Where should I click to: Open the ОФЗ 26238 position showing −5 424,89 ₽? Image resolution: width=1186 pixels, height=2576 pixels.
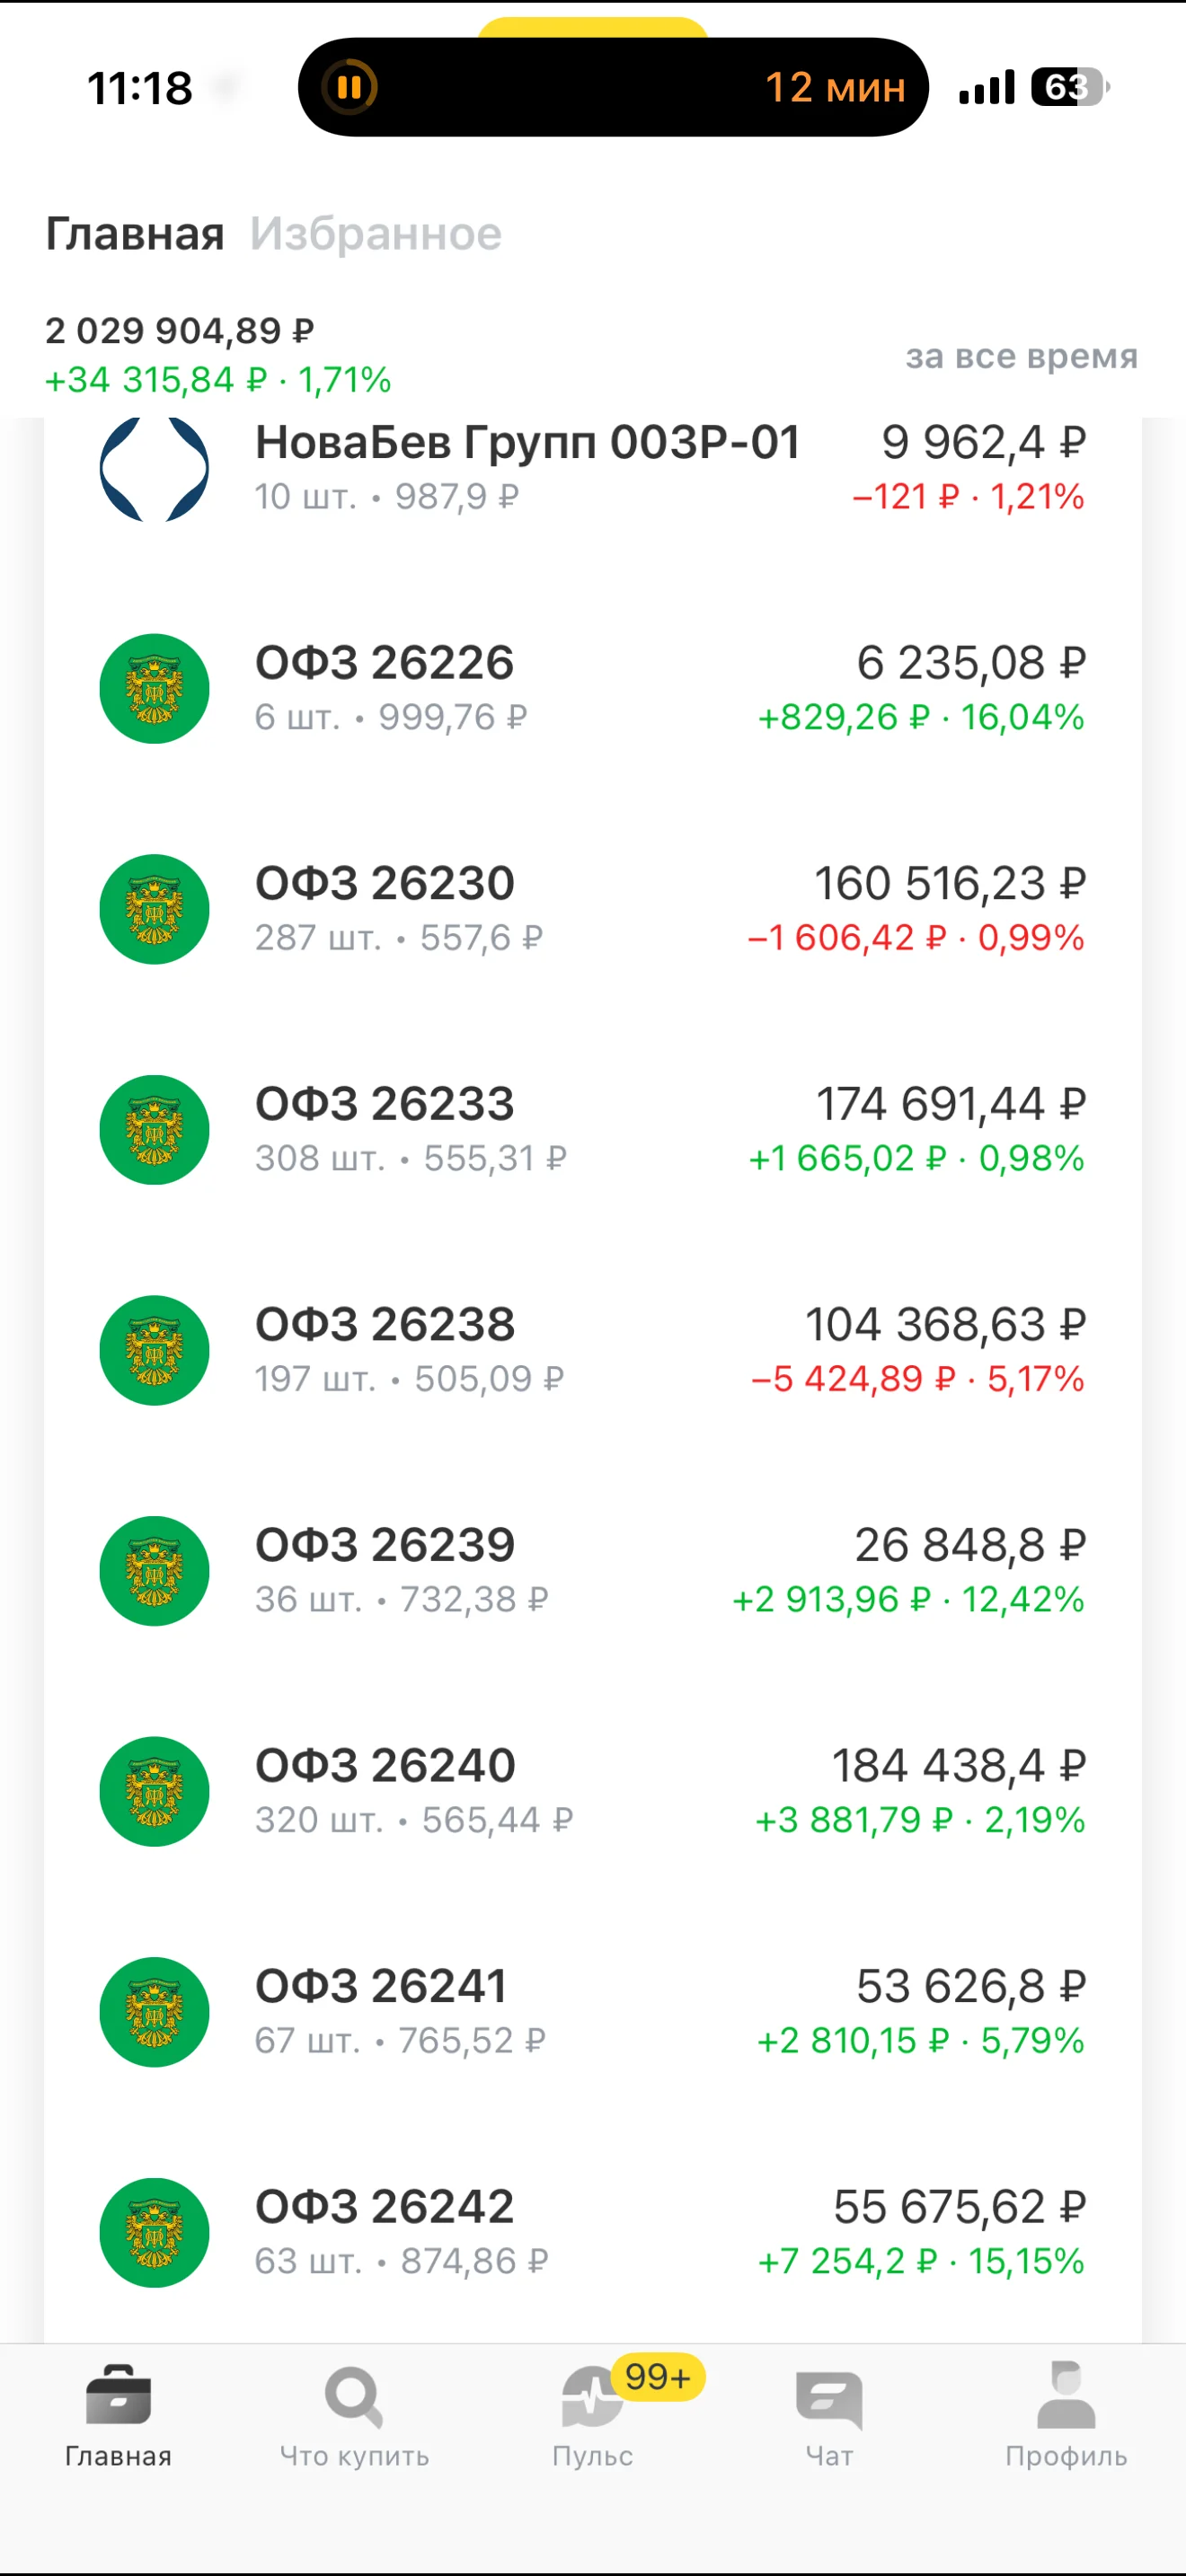coord(593,1350)
